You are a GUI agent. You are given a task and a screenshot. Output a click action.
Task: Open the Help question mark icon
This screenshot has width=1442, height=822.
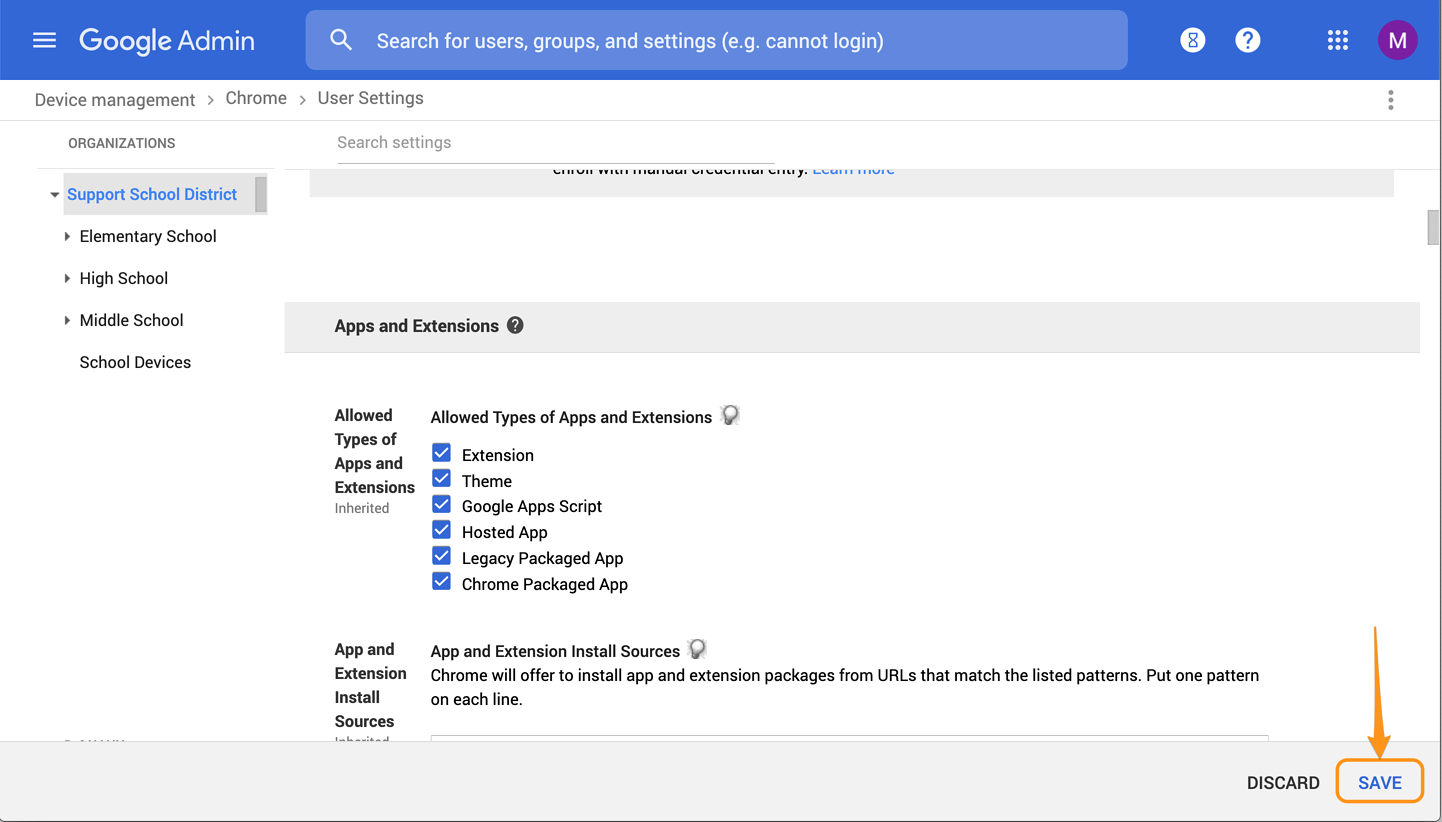tap(1247, 40)
